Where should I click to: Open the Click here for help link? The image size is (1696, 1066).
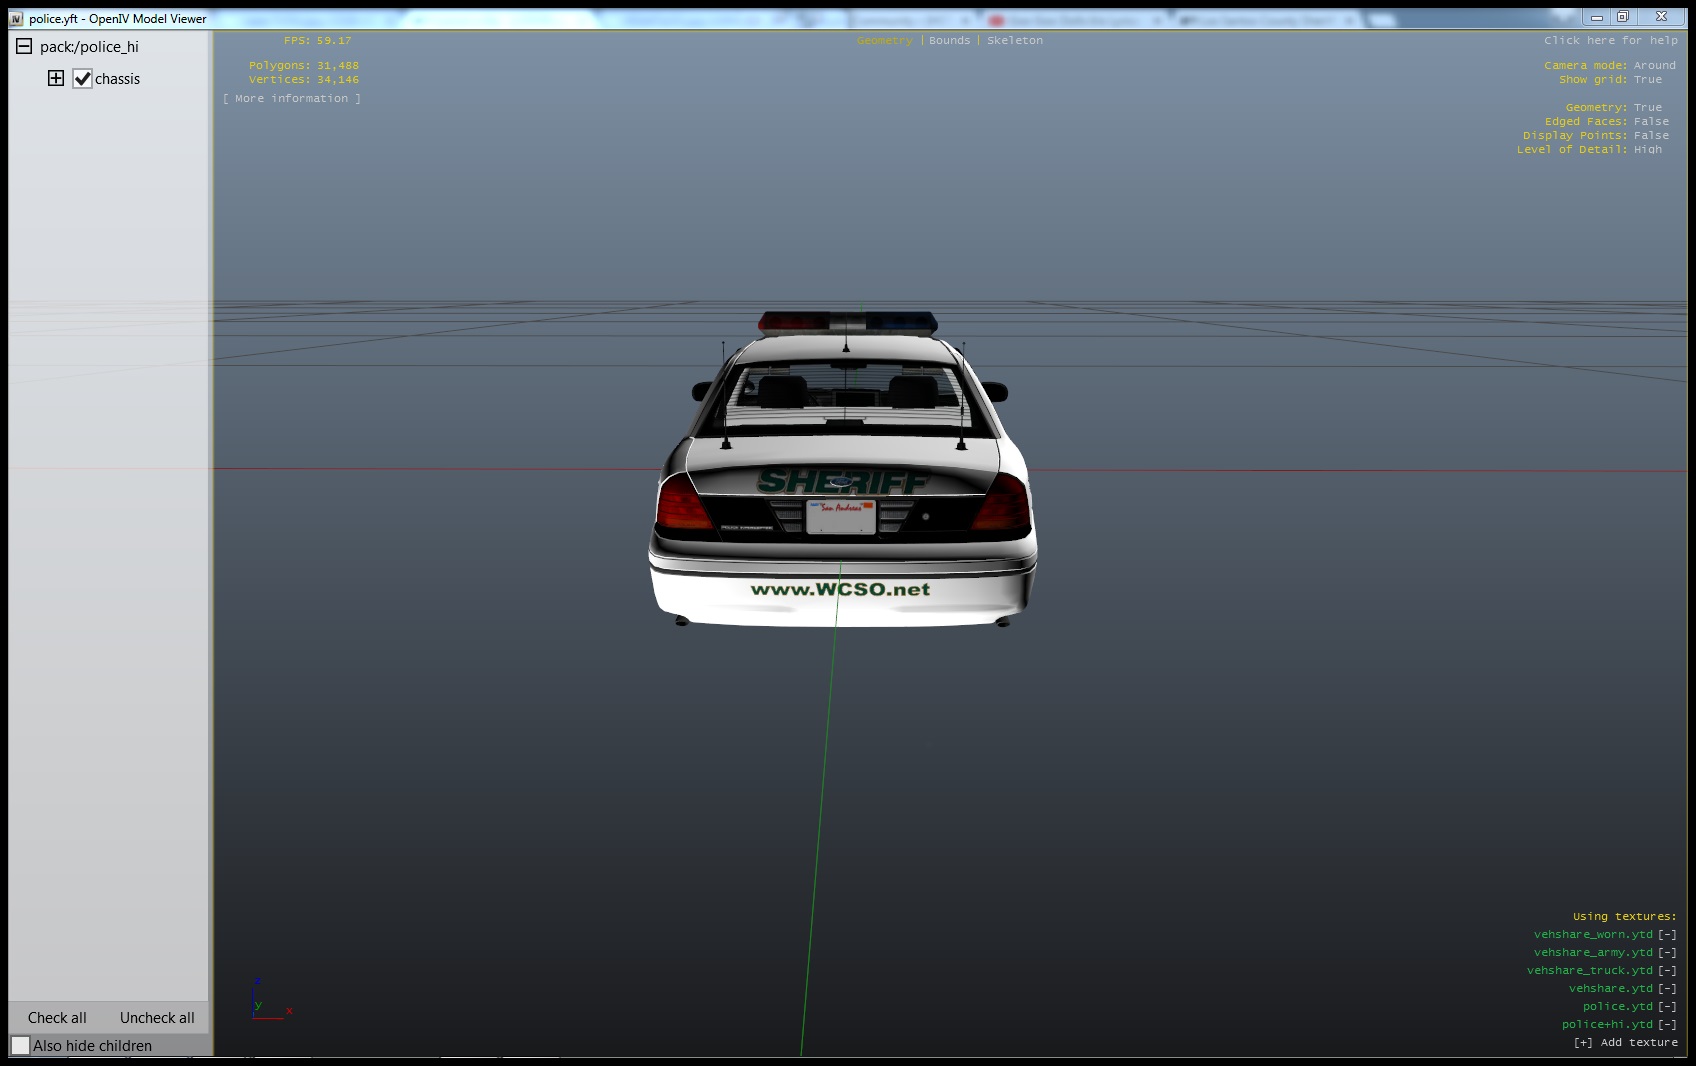pyautogui.click(x=1610, y=41)
